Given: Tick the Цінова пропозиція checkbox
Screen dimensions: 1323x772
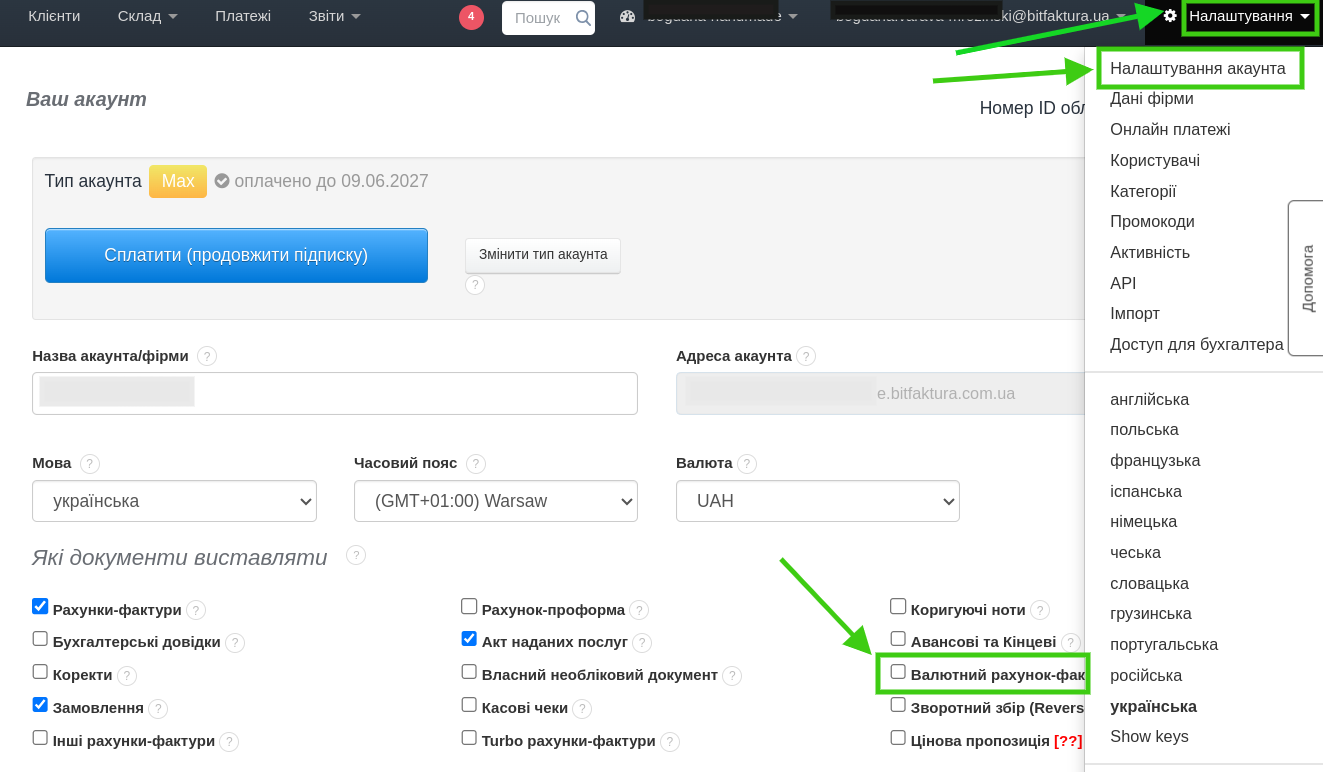Looking at the screenshot, I should [898, 738].
